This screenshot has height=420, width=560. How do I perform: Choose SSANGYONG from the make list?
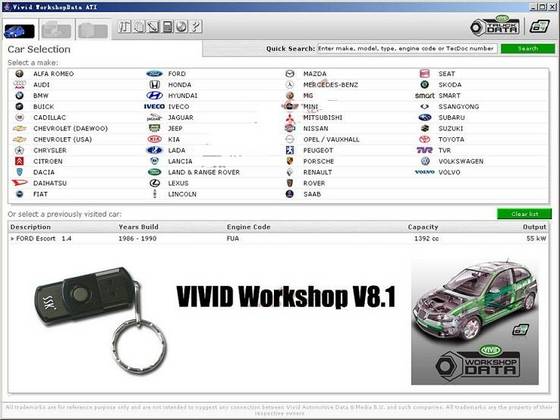point(459,106)
